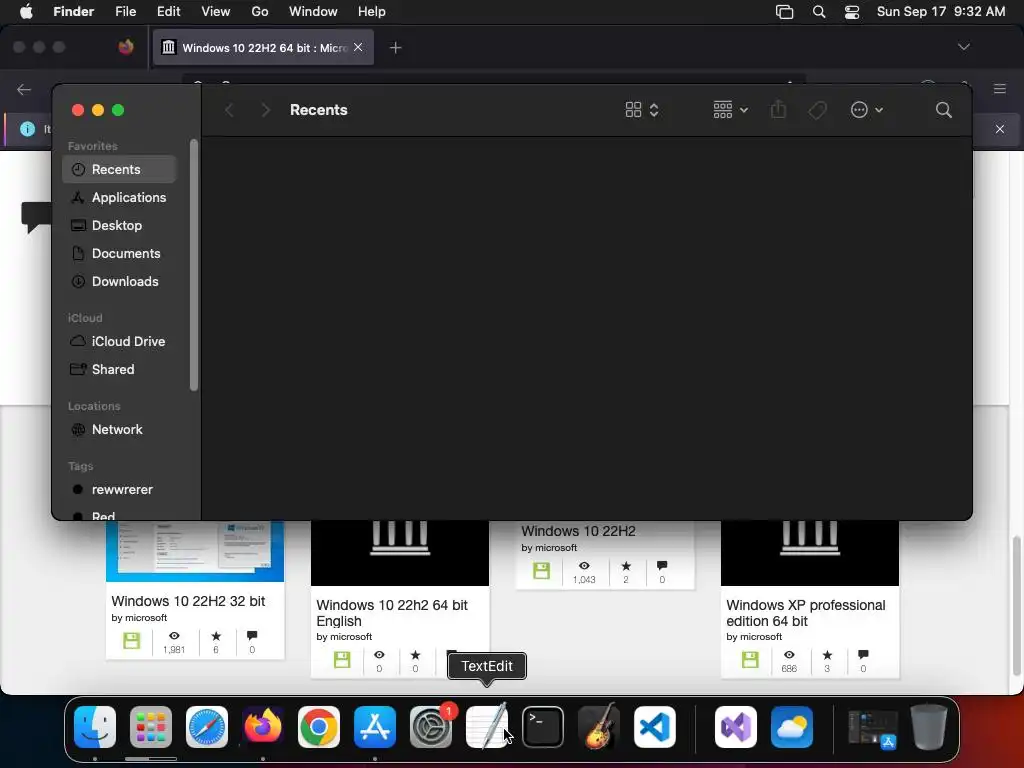Viewport: 1024px width, 768px height.
Task: Change Finder view mode icon grid
Action: [642, 110]
